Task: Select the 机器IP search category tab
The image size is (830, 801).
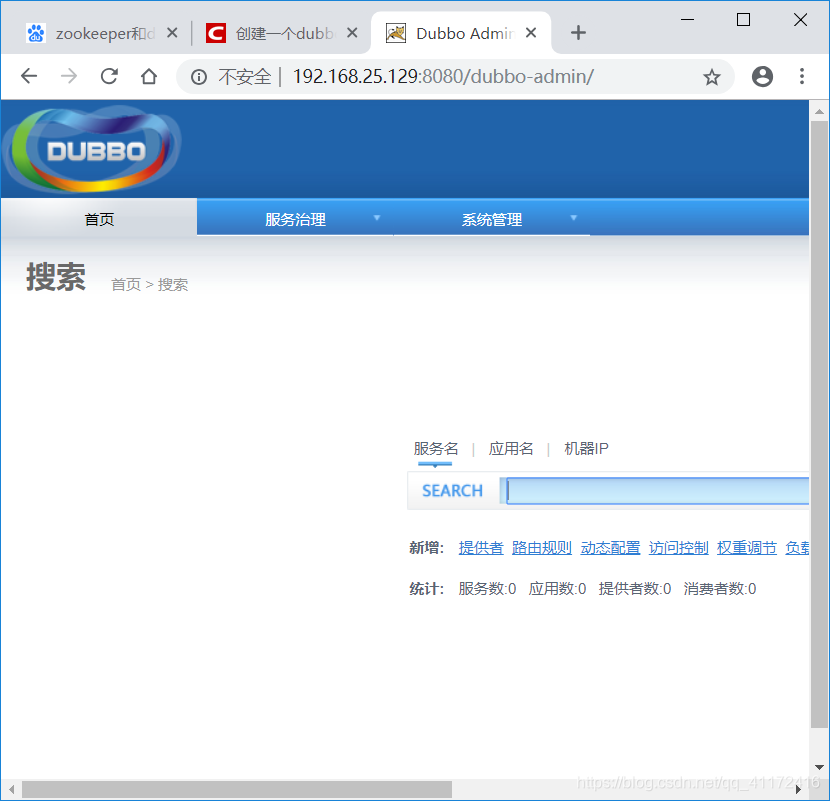Action: tap(586, 448)
